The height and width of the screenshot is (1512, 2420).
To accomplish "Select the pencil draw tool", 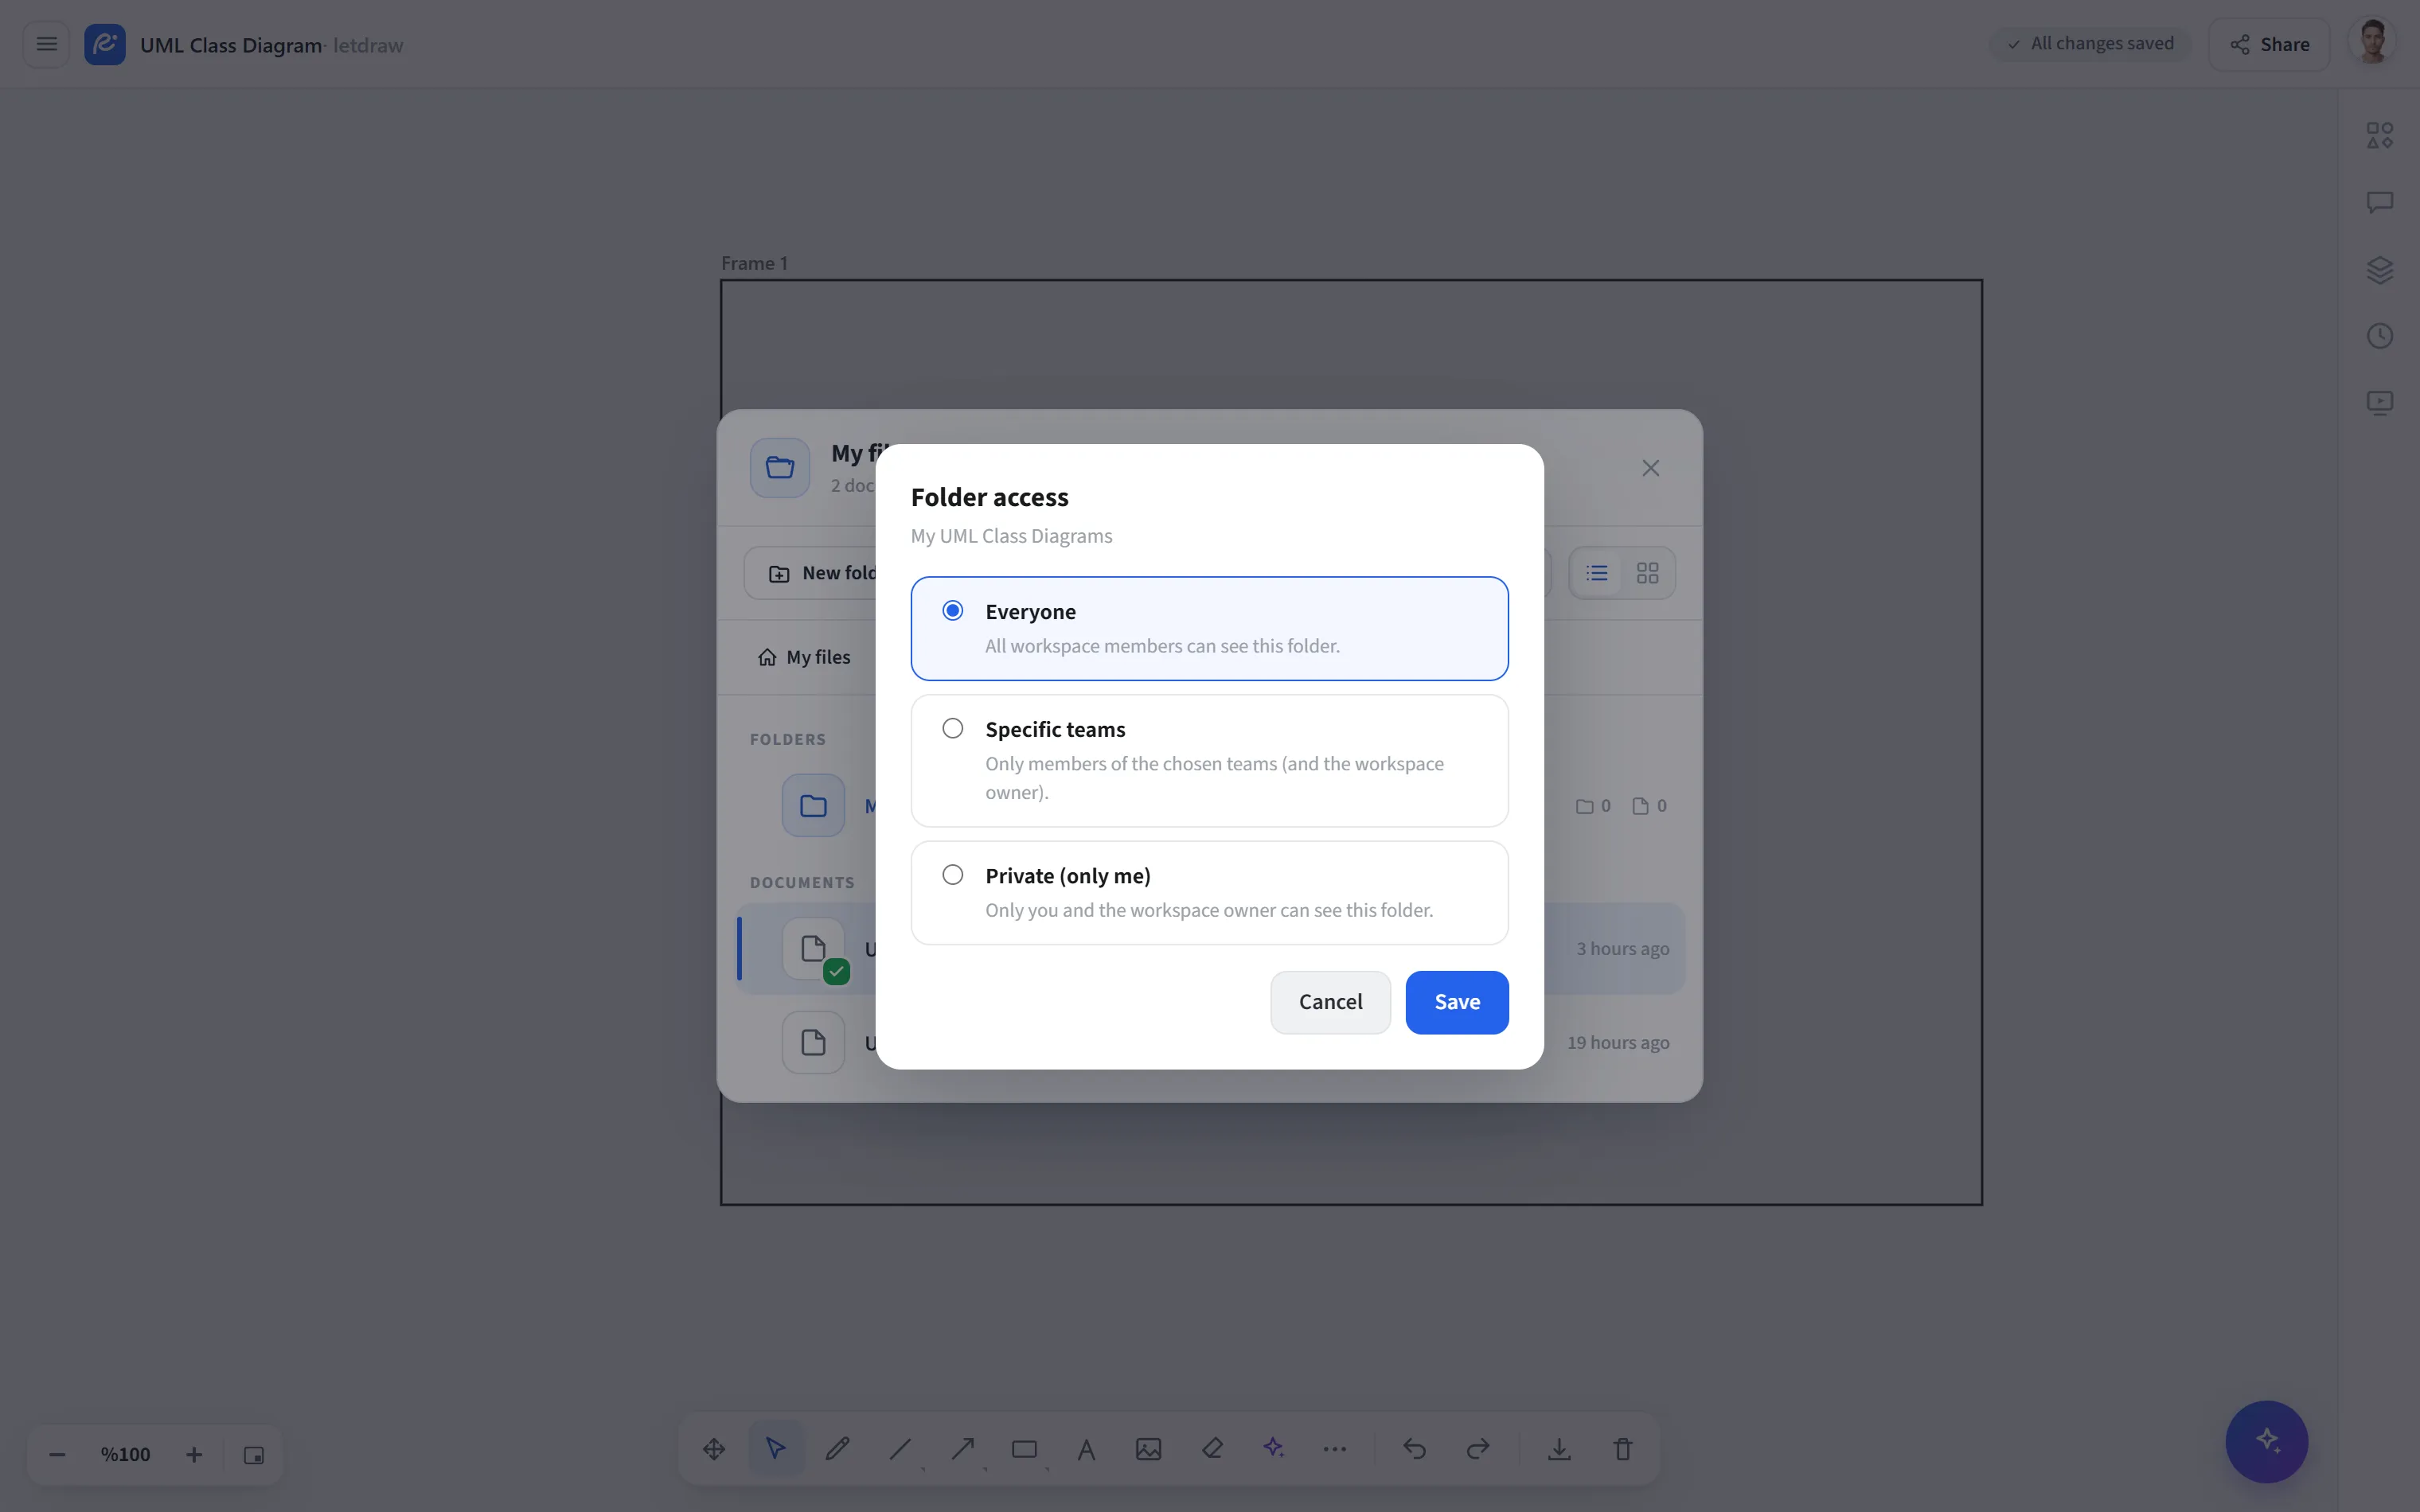I will 838,1449.
